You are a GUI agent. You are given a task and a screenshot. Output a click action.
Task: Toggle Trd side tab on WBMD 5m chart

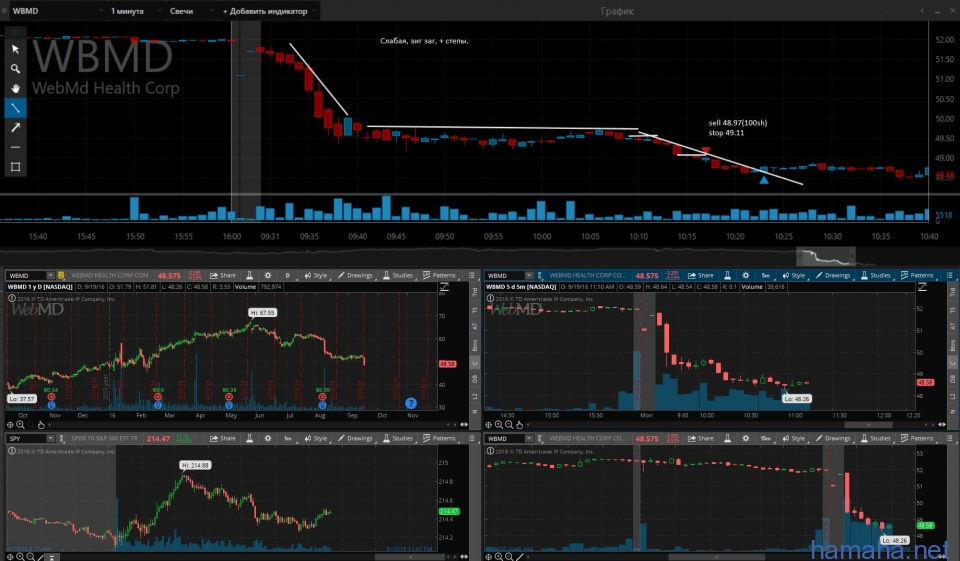952,292
